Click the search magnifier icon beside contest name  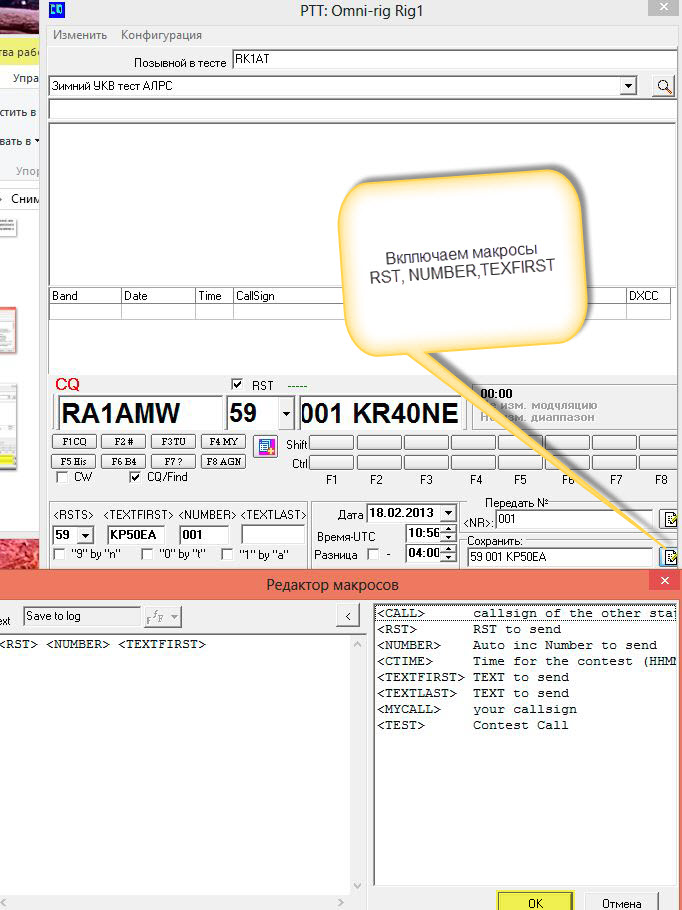point(664,87)
